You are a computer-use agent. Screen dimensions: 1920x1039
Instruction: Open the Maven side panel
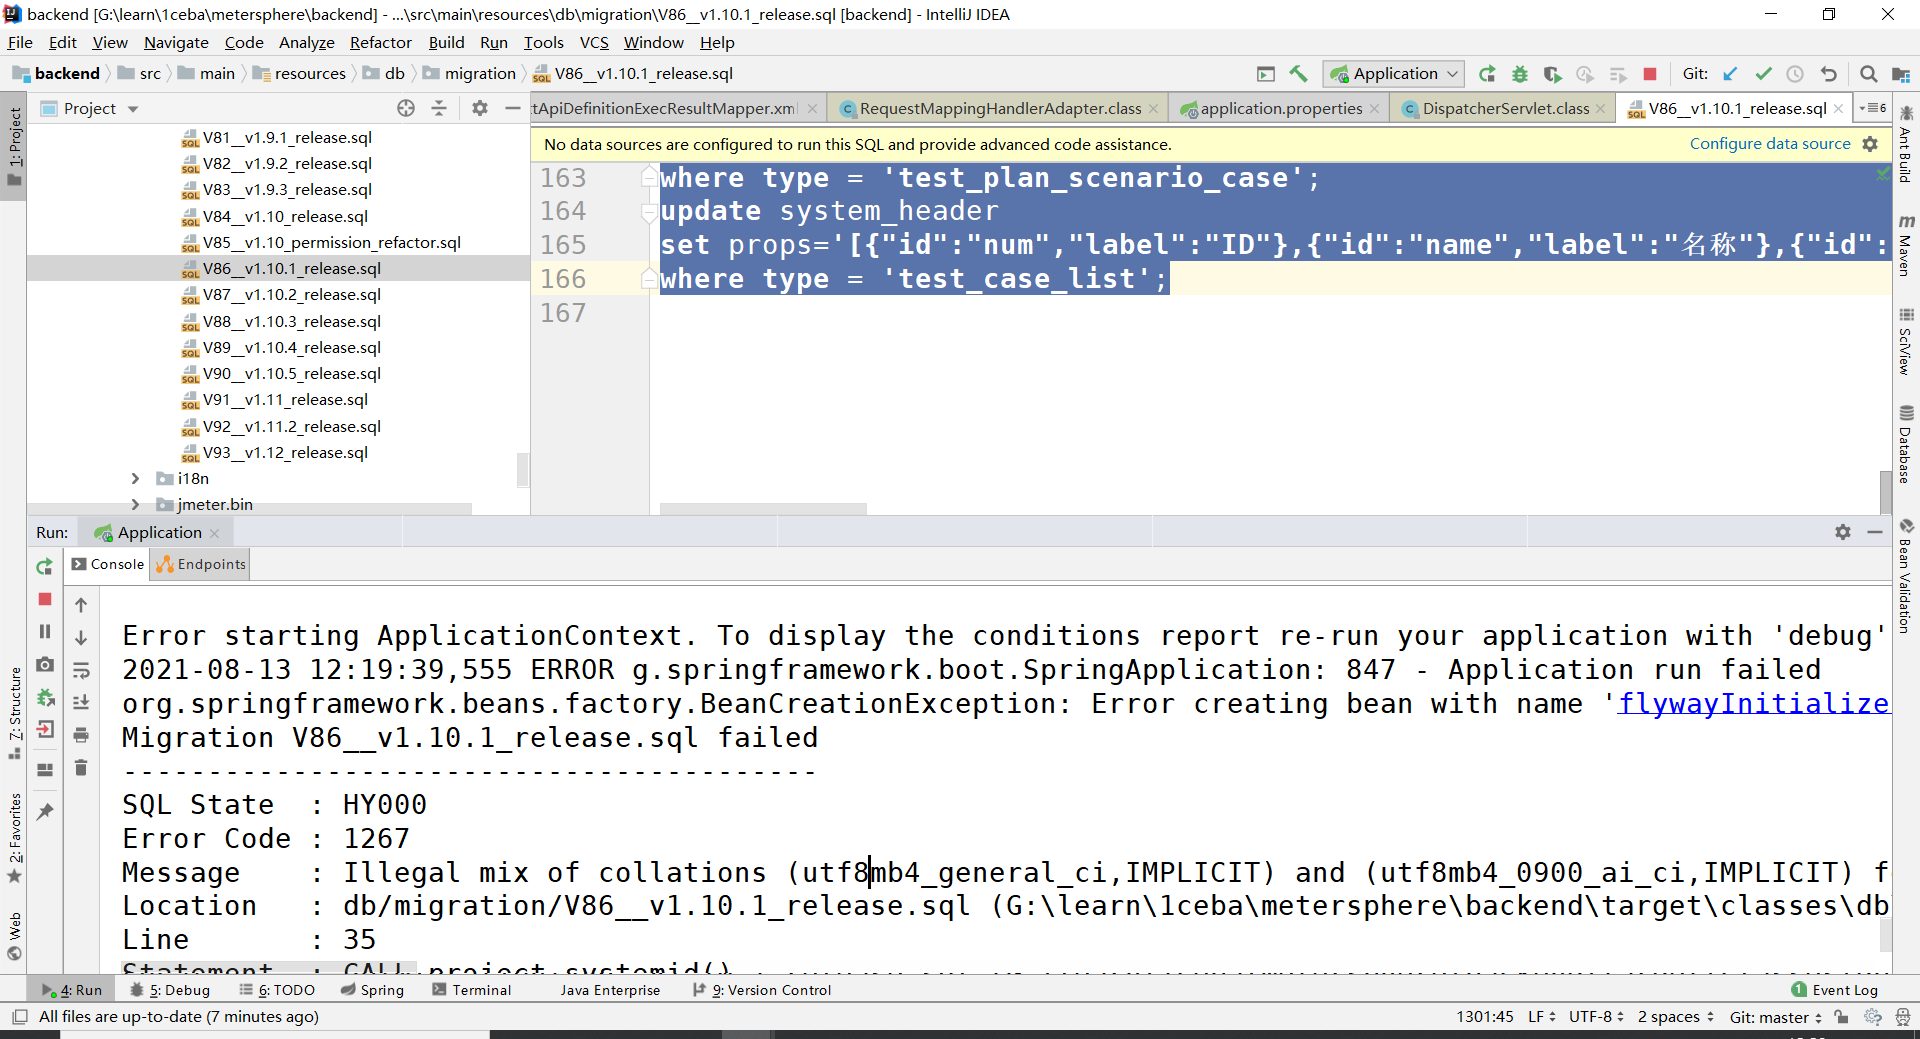click(x=1906, y=245)
